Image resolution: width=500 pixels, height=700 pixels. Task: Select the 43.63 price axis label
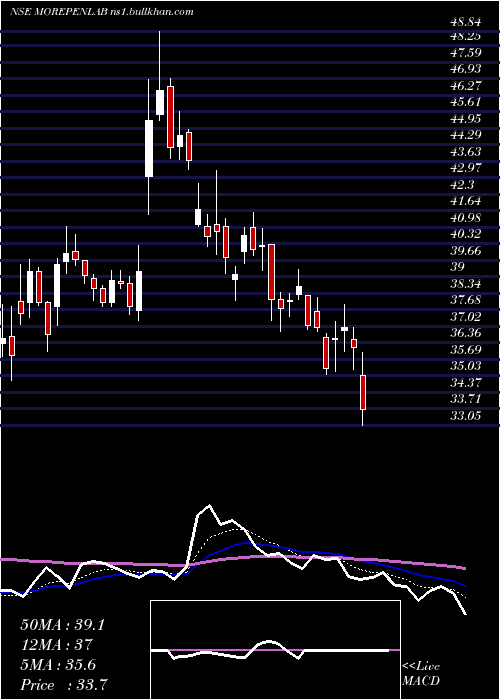coord(464,151)
